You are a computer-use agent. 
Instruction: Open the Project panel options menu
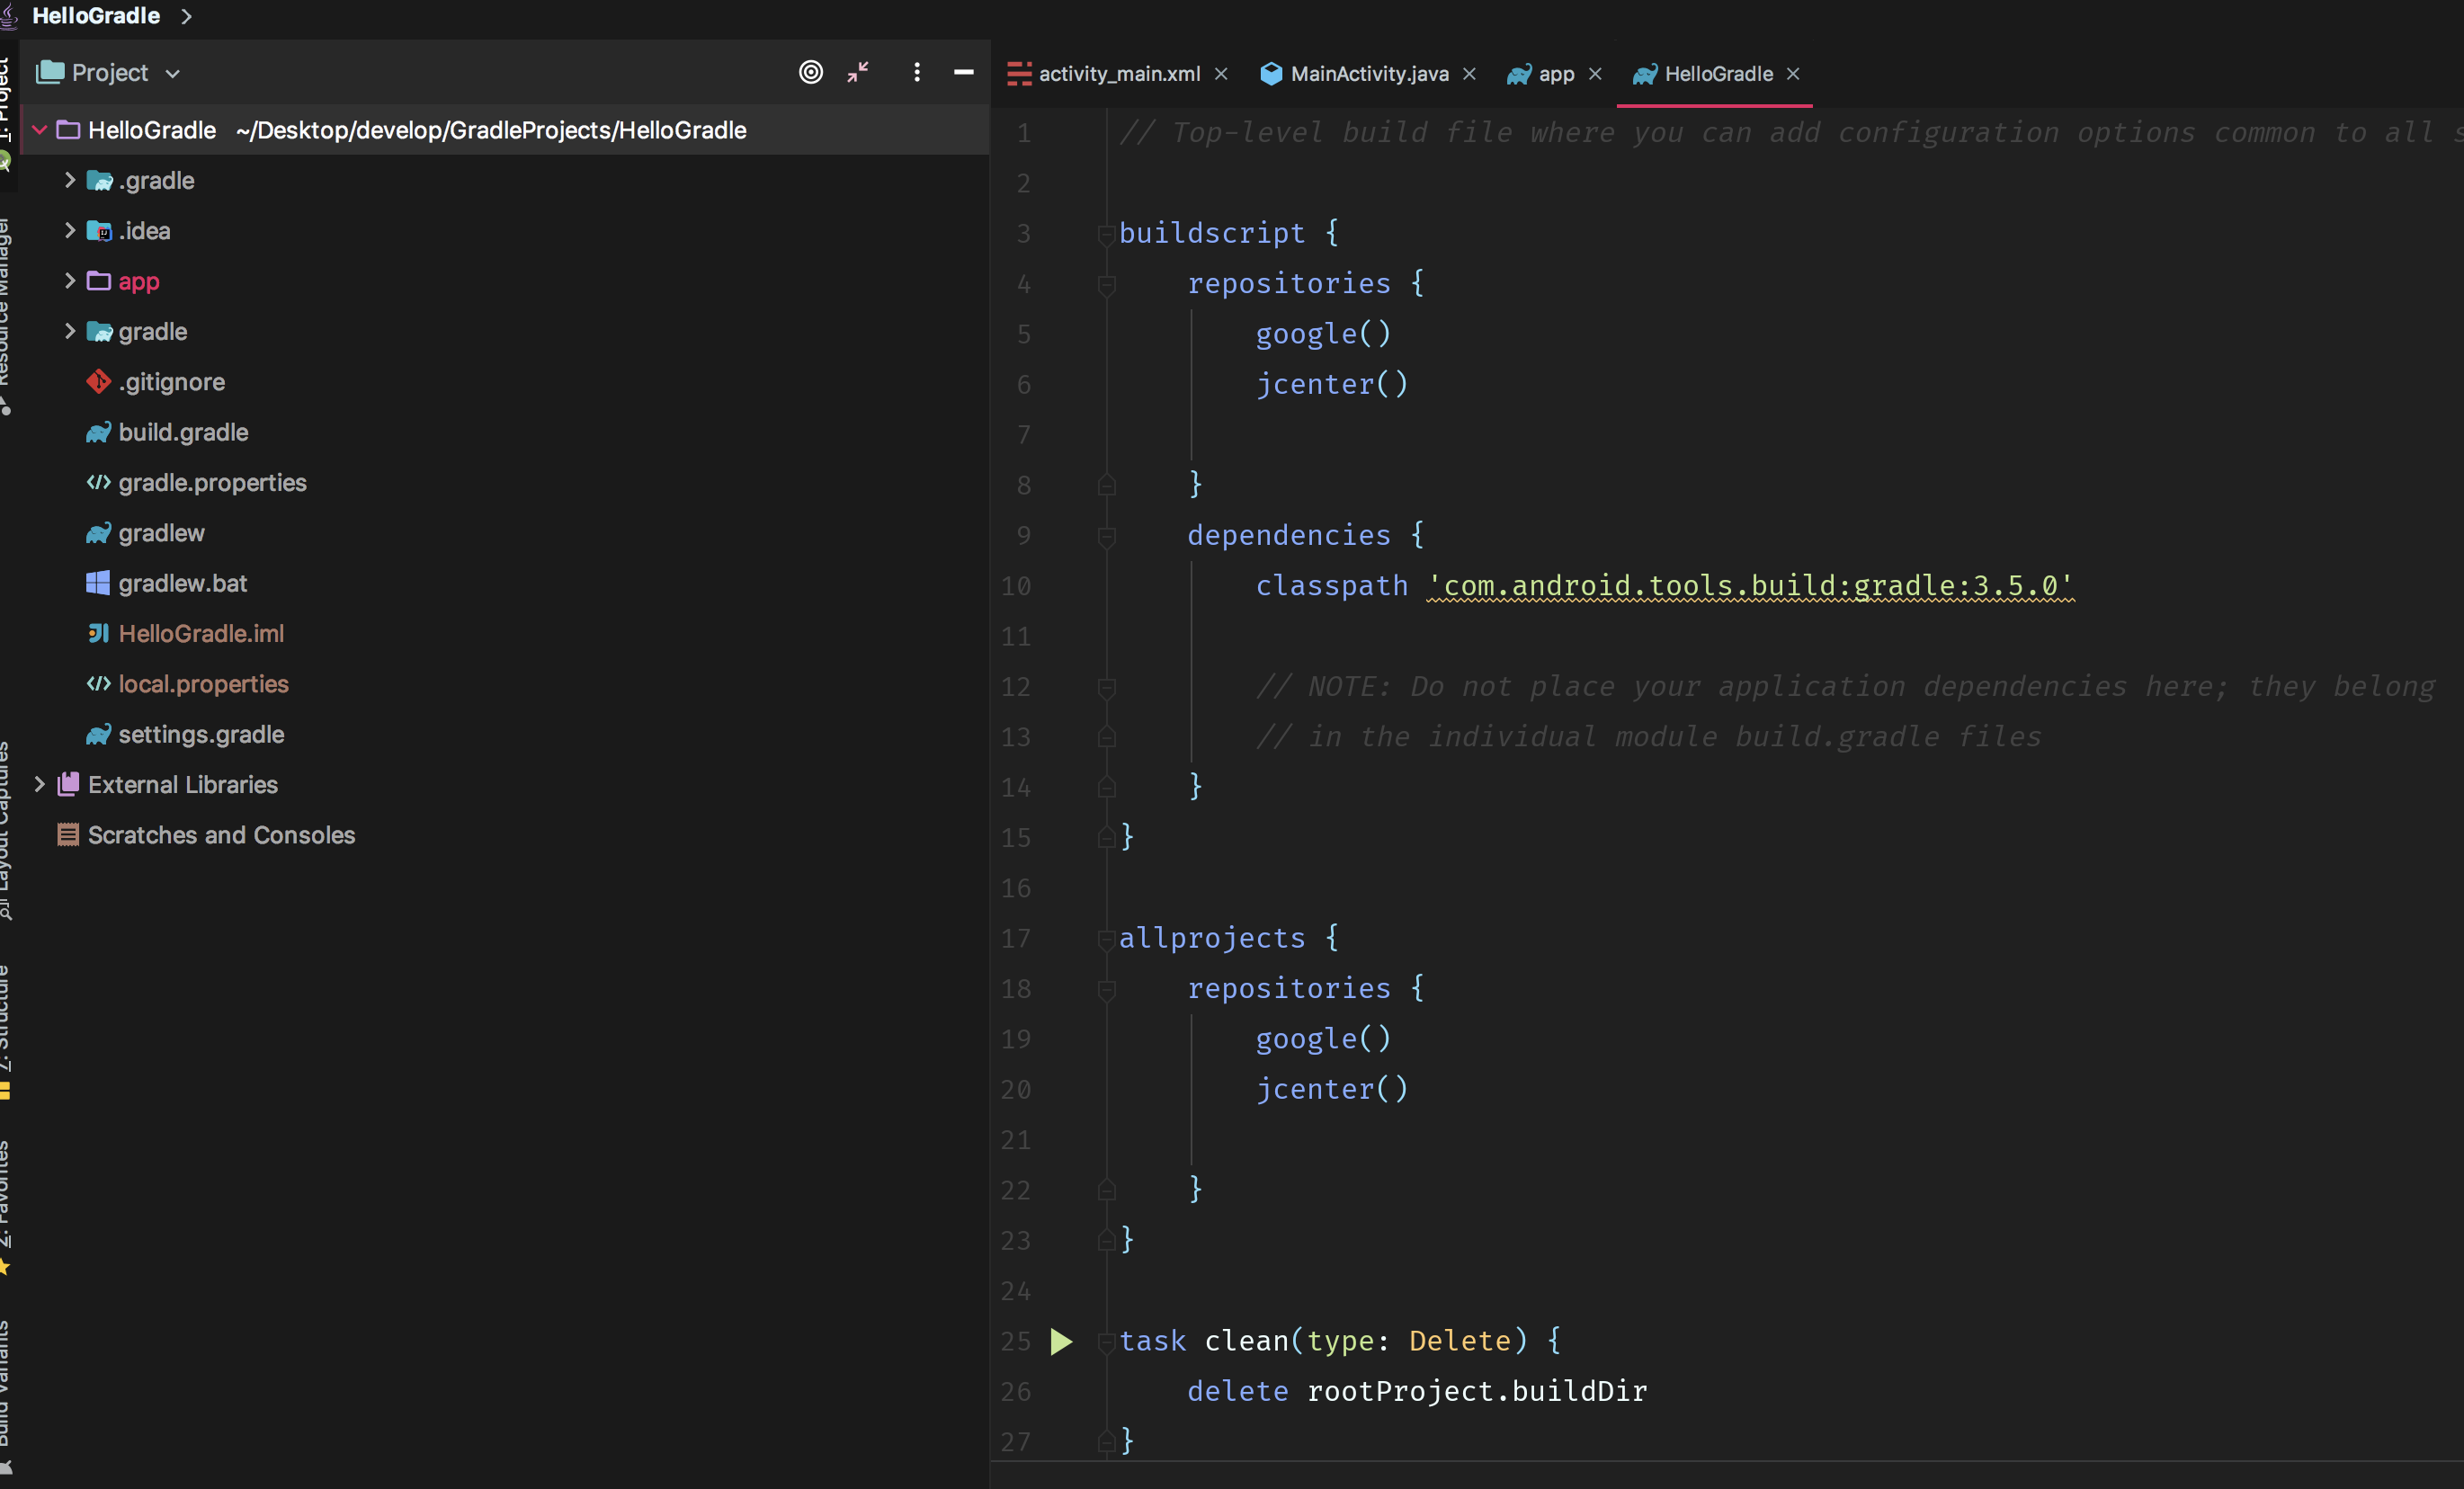[x=916, y=72]
